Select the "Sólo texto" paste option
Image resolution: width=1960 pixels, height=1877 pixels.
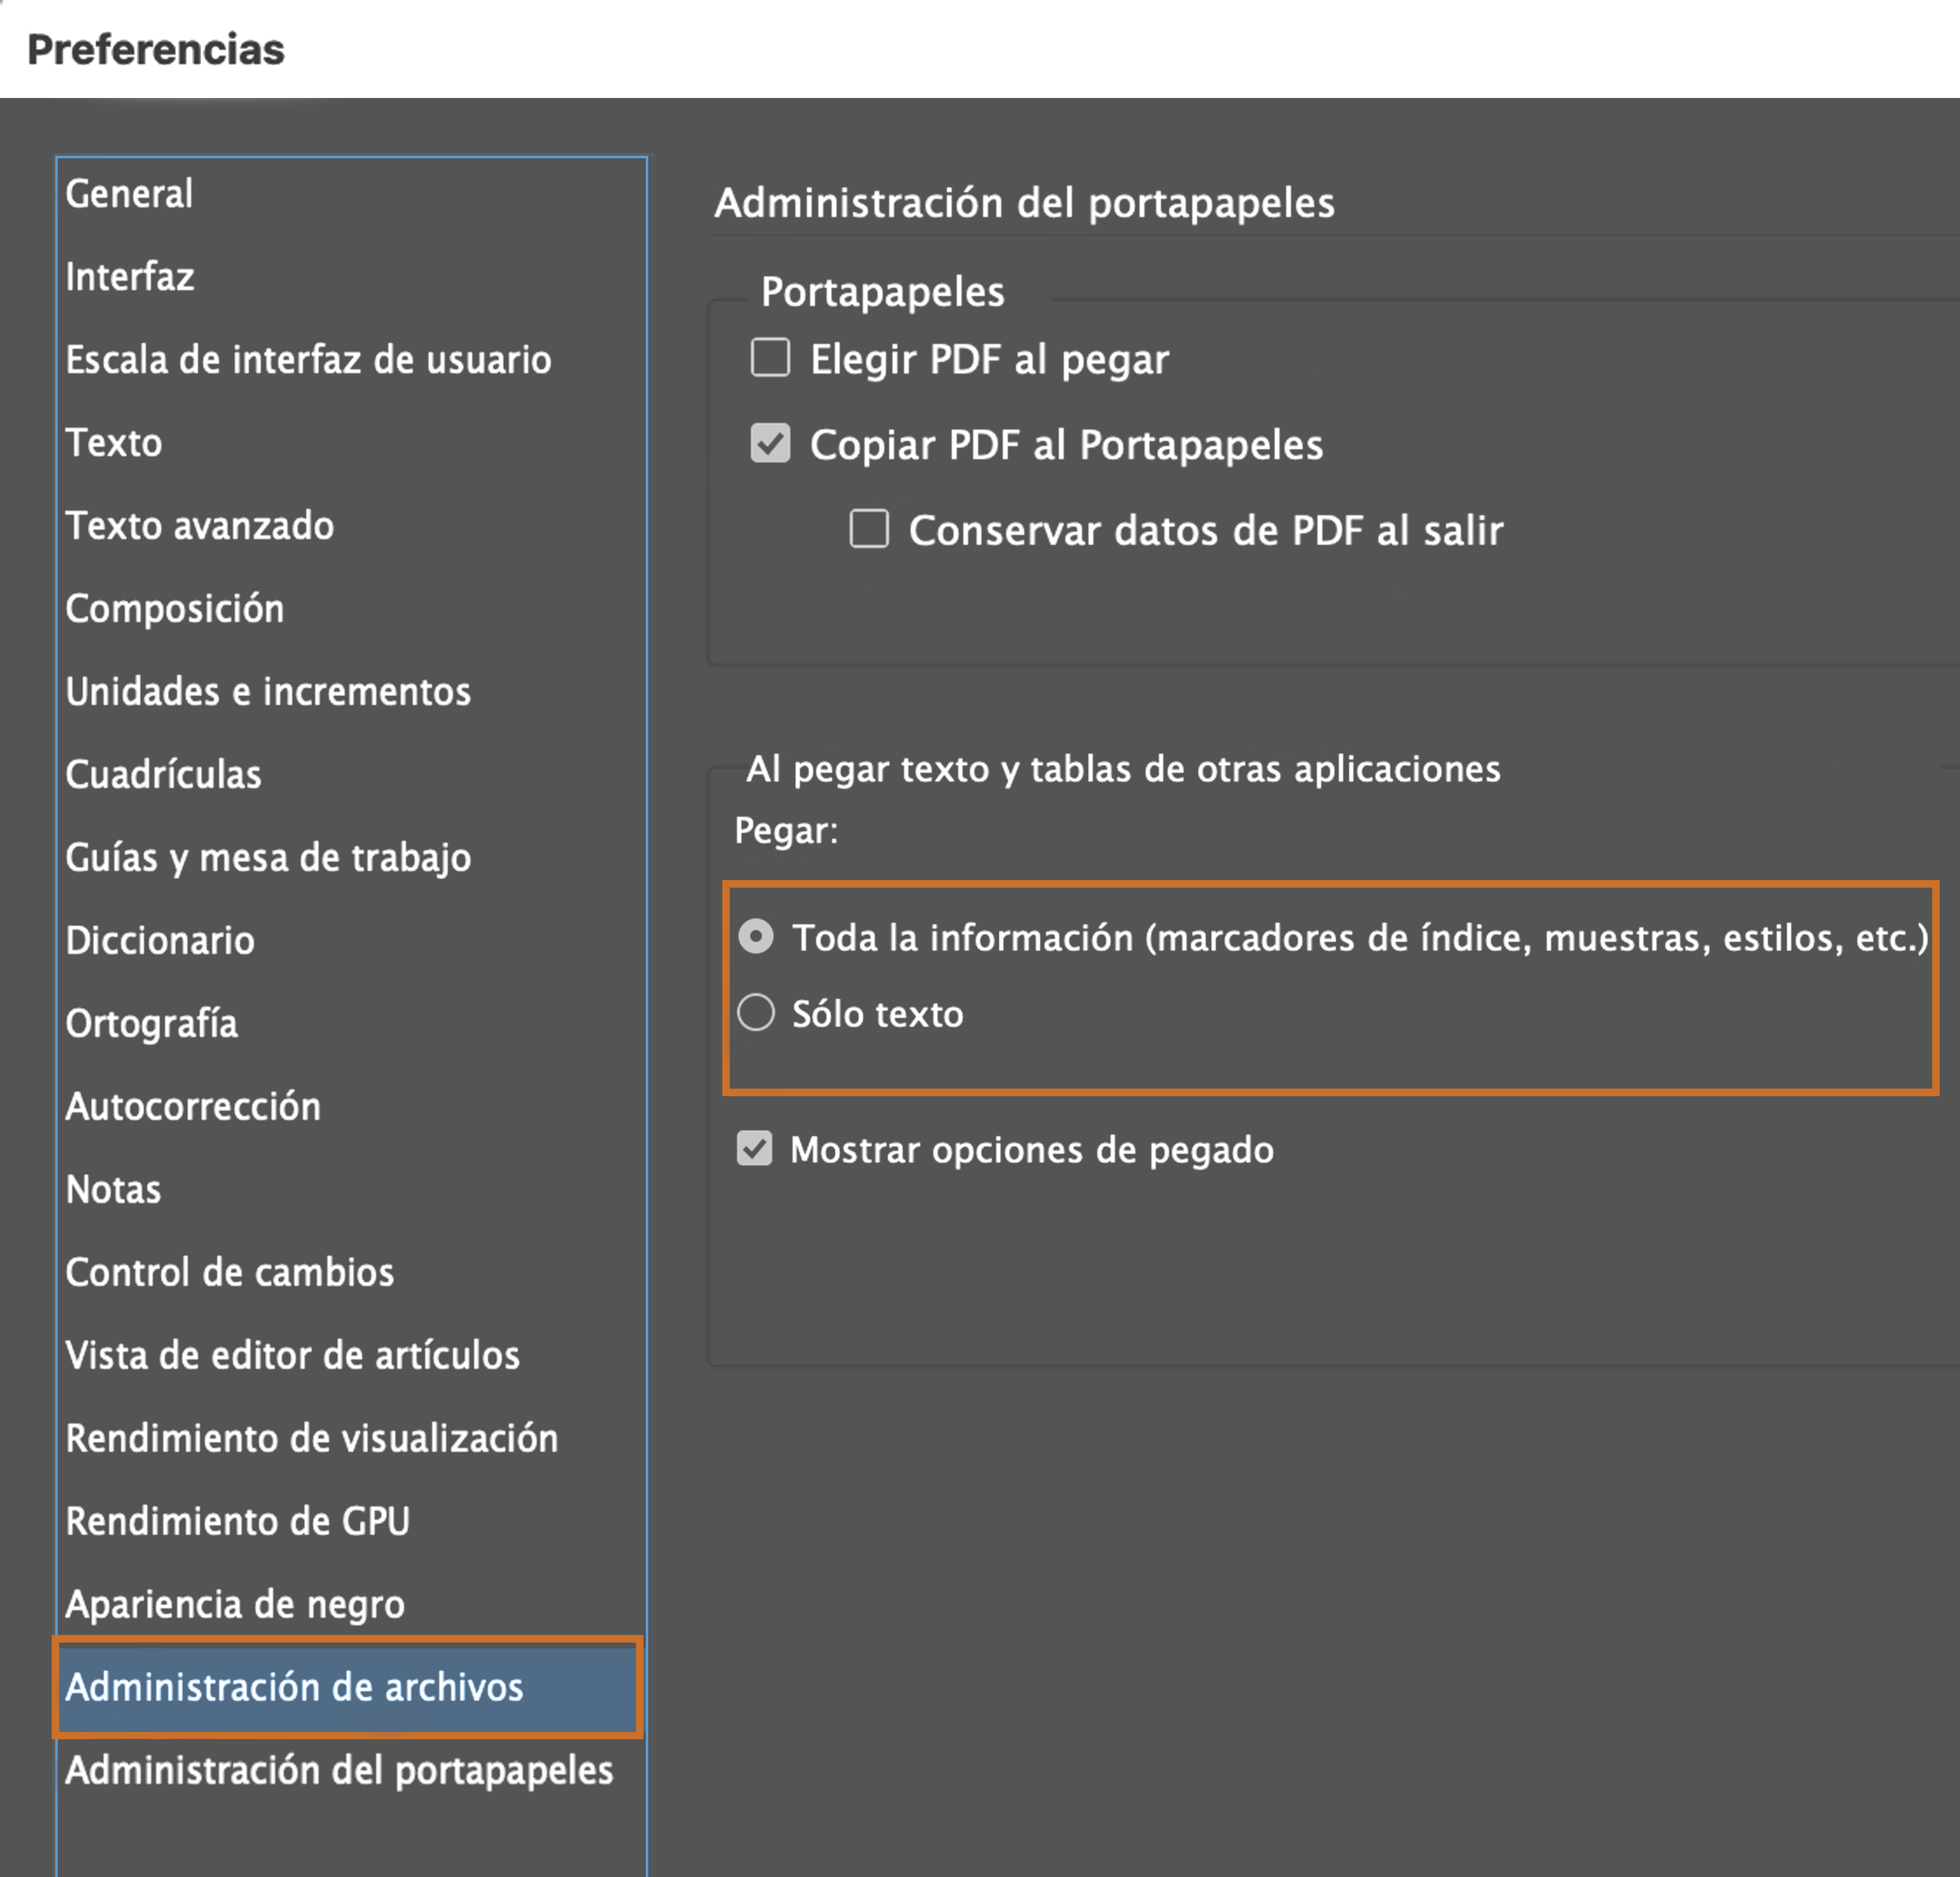pos(756,1013)
